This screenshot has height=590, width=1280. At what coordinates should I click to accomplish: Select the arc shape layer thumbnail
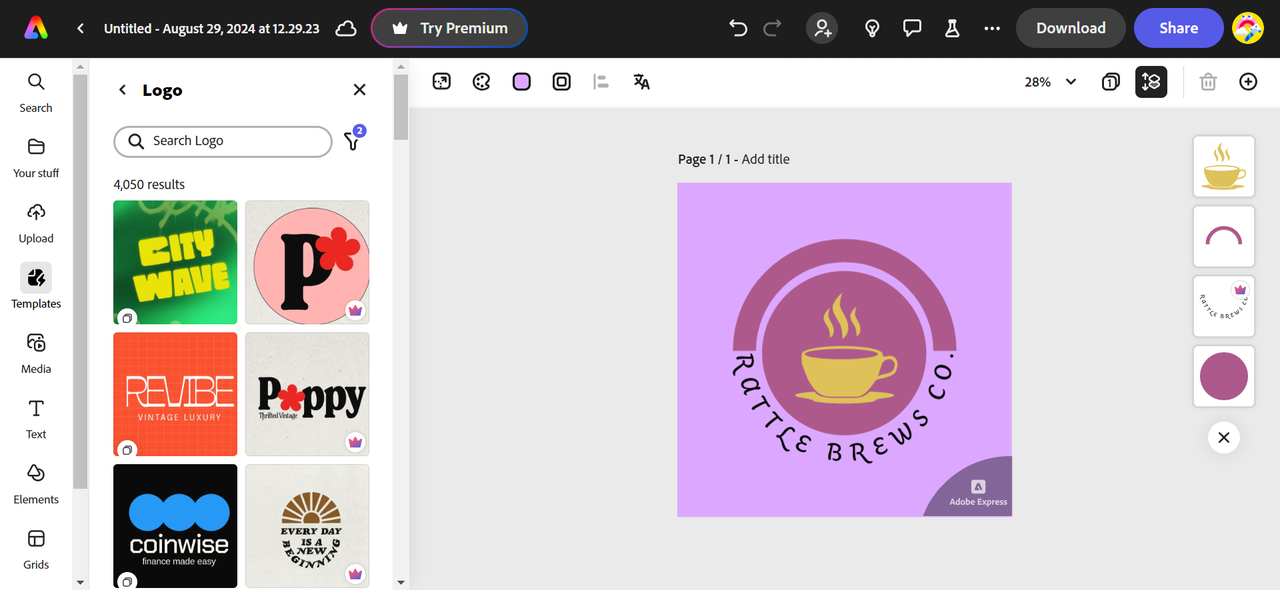coord(1224,236)
